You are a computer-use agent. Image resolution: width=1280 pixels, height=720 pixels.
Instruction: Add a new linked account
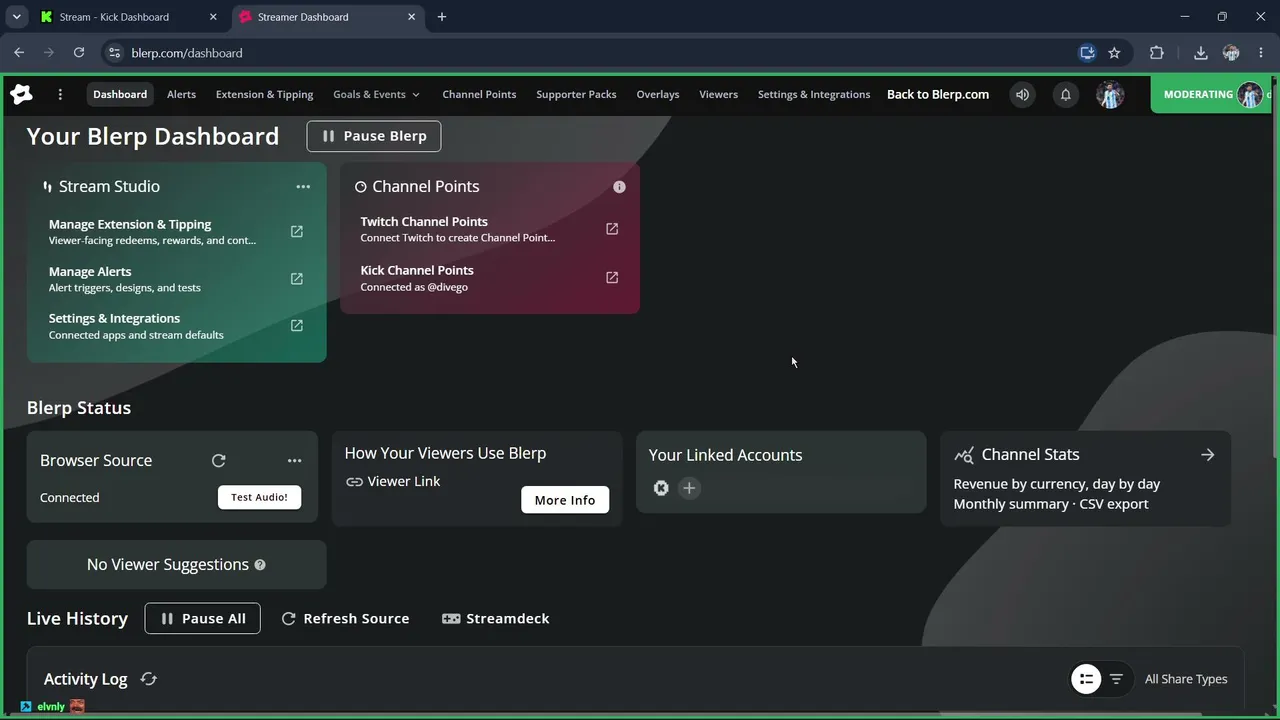click(689, 488)
